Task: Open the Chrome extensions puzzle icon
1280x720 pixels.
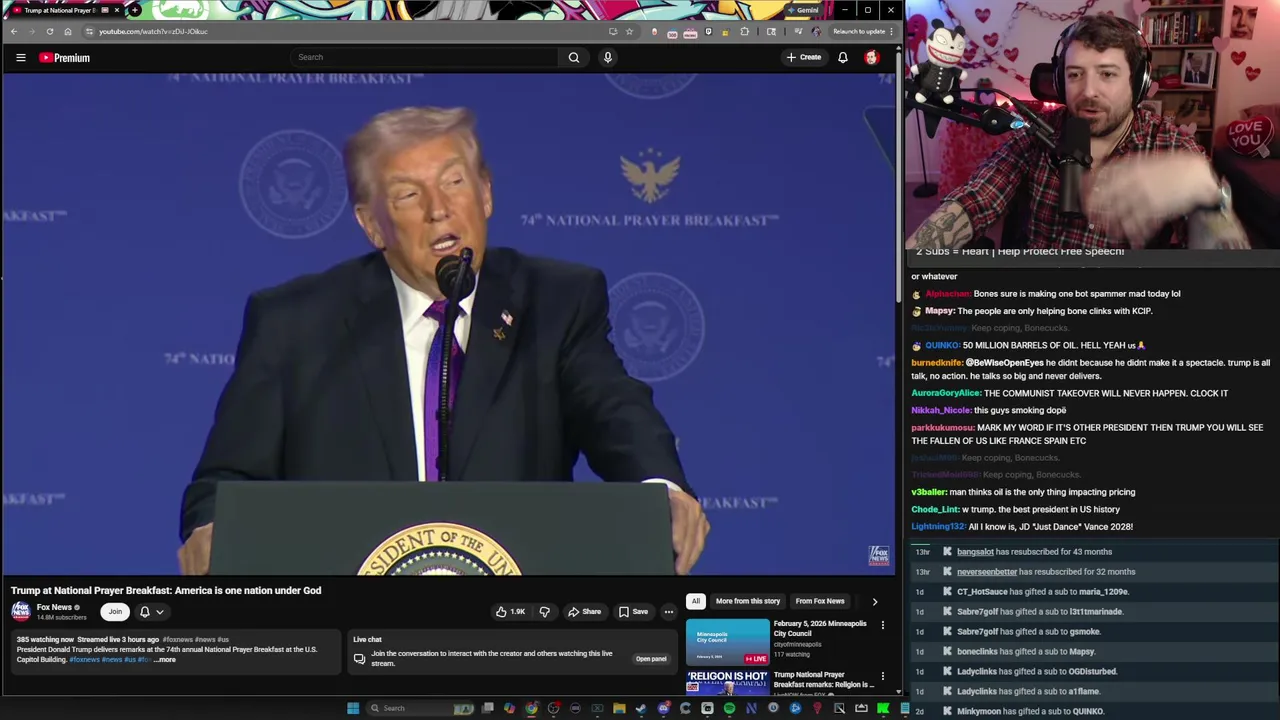Action: (x=744, y=31)
